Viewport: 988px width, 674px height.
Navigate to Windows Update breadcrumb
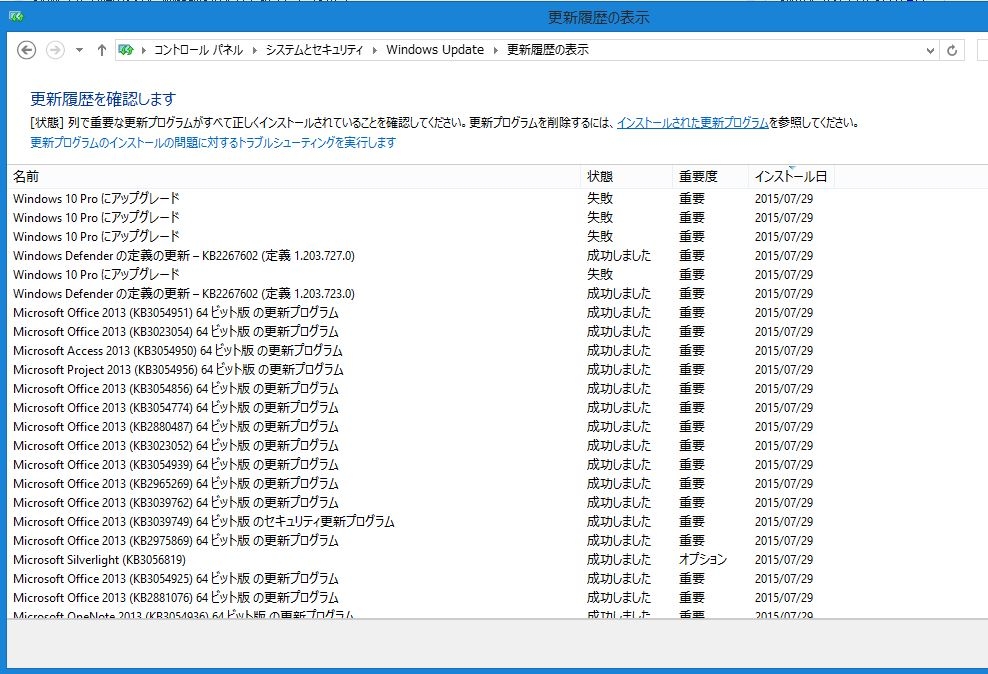pos(435,50)
